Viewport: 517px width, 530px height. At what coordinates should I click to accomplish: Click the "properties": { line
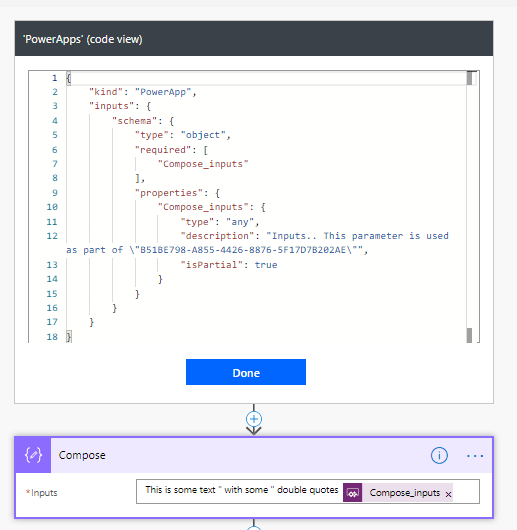pos(177,193)
